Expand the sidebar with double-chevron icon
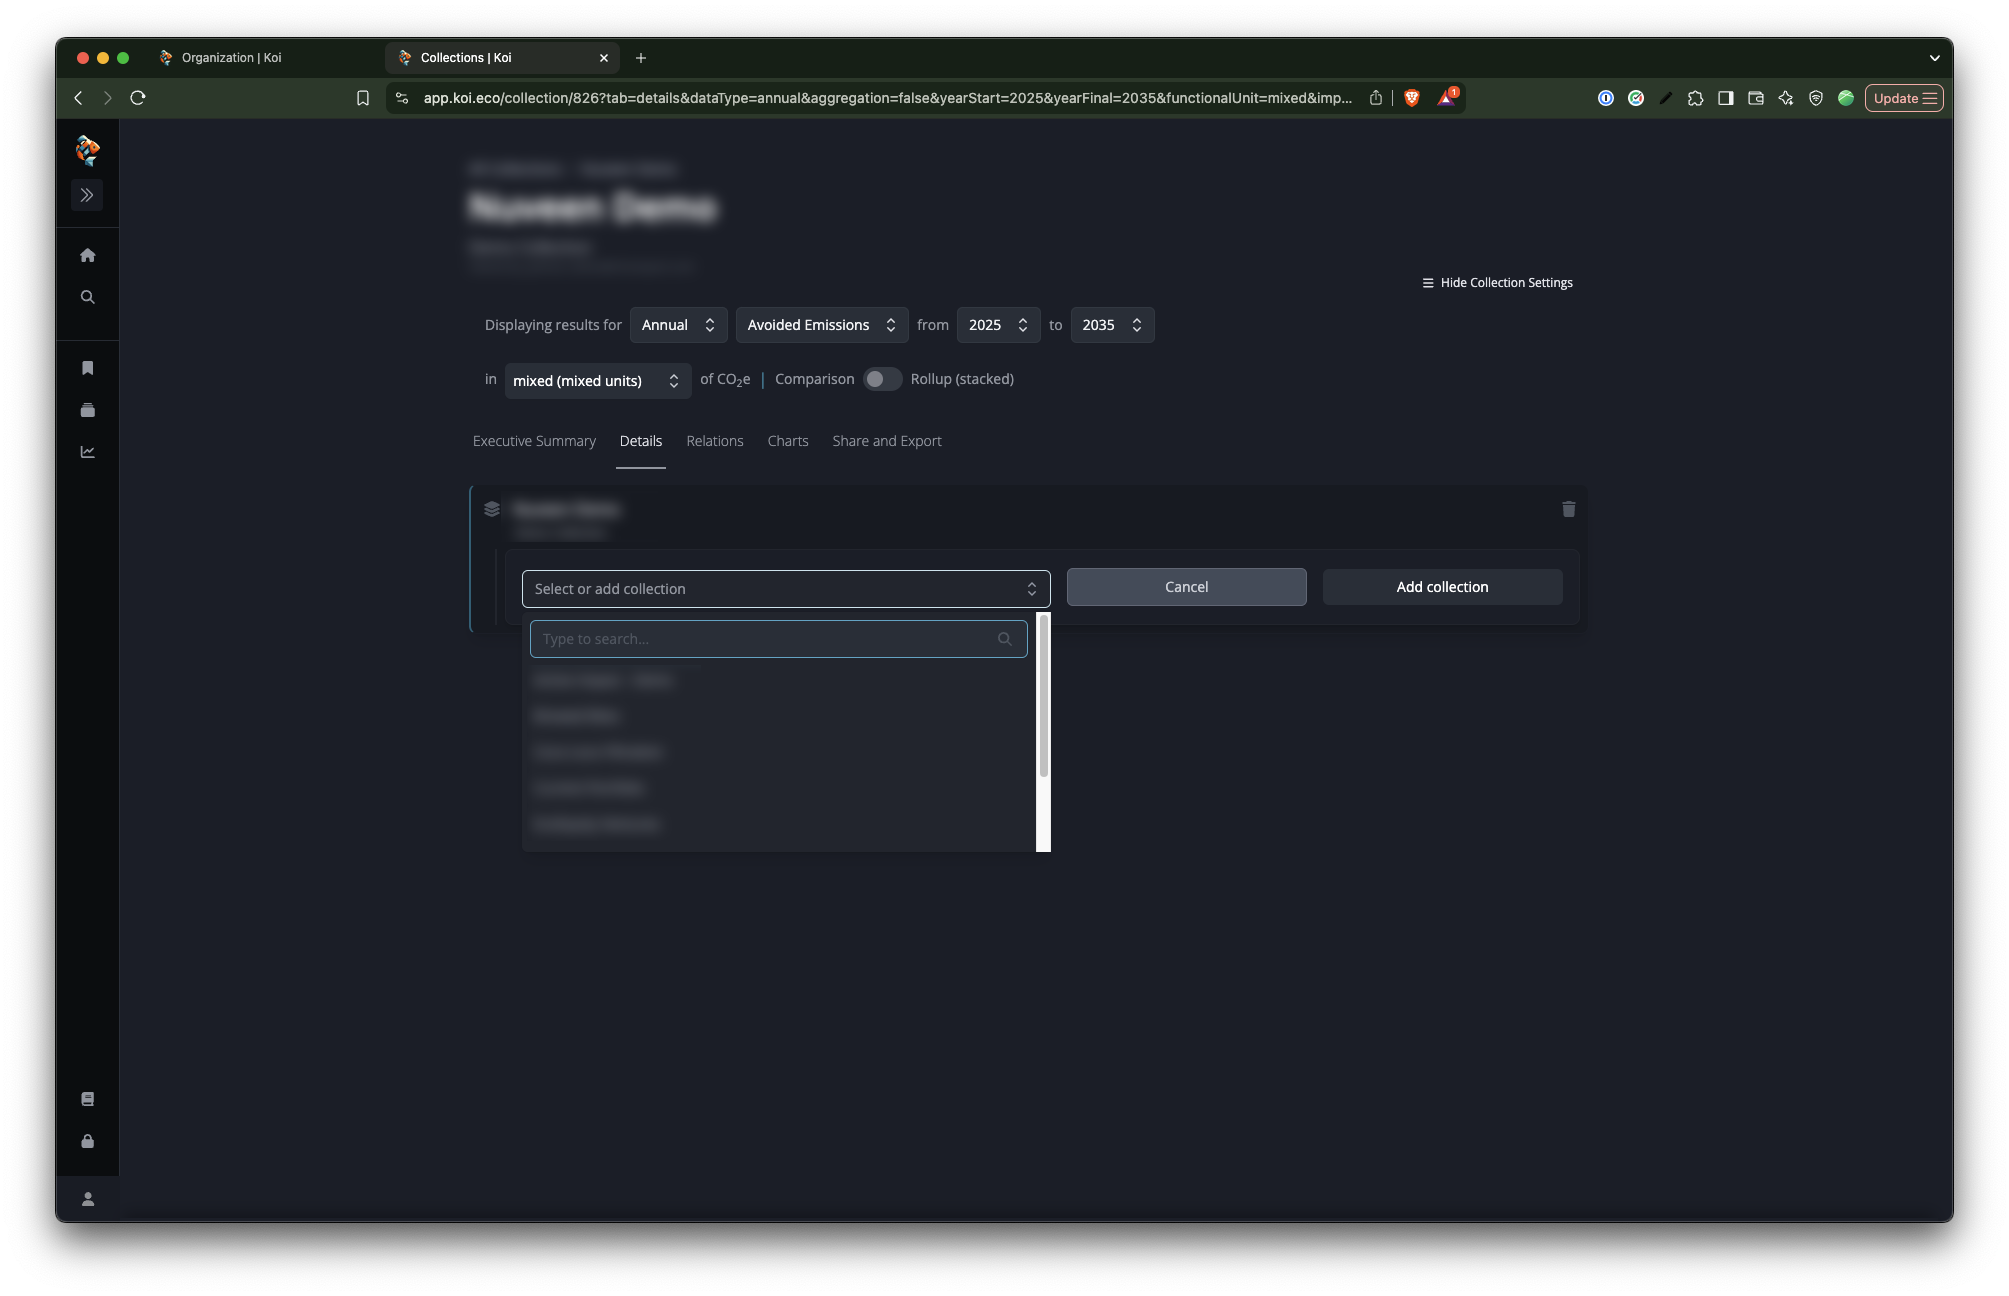This screenshot has width=2009, height=1296. [x=87, y=195]
